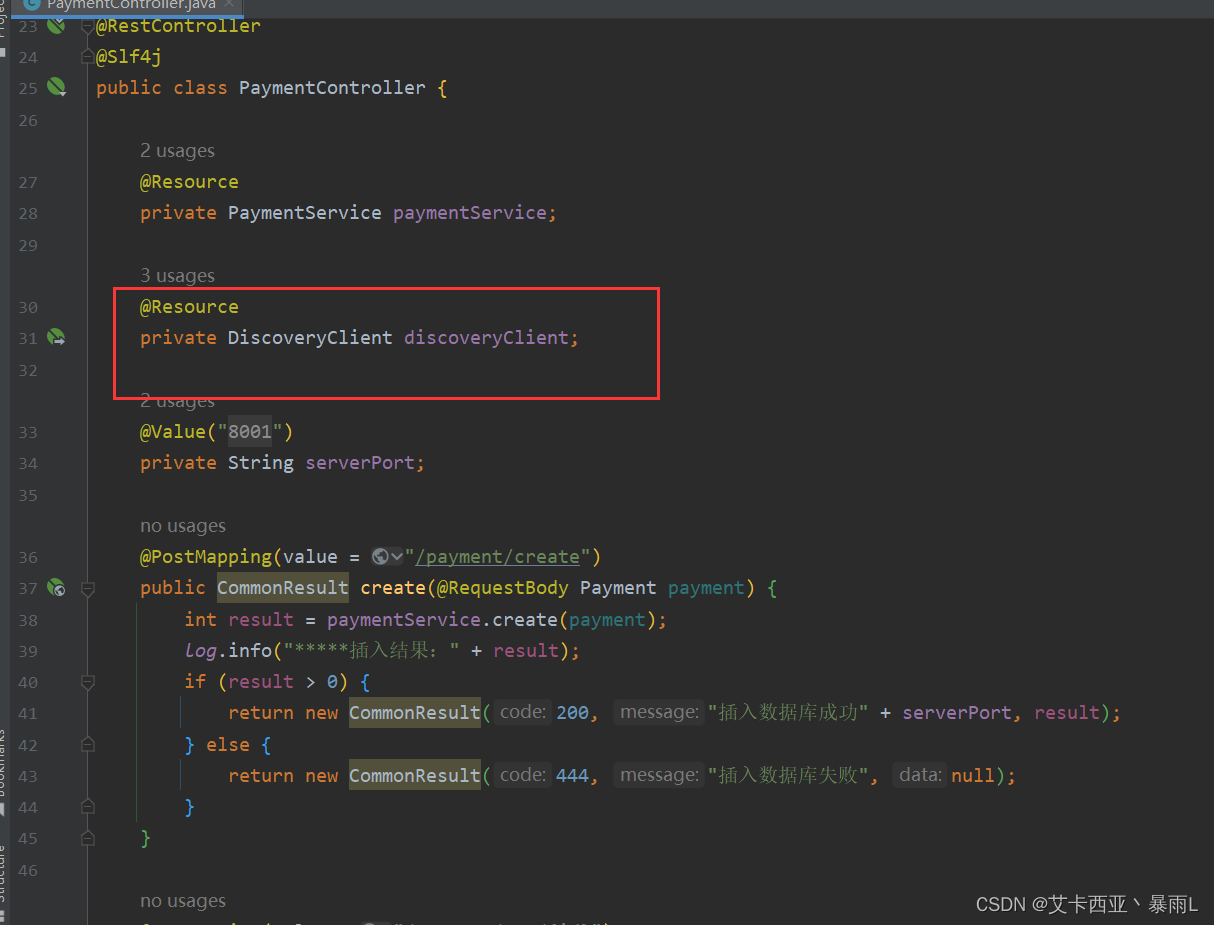Click the globe URL icon in @PostMapping
Screen dimensions: 1214x925
pyautogui.click(x=380, y=557)
